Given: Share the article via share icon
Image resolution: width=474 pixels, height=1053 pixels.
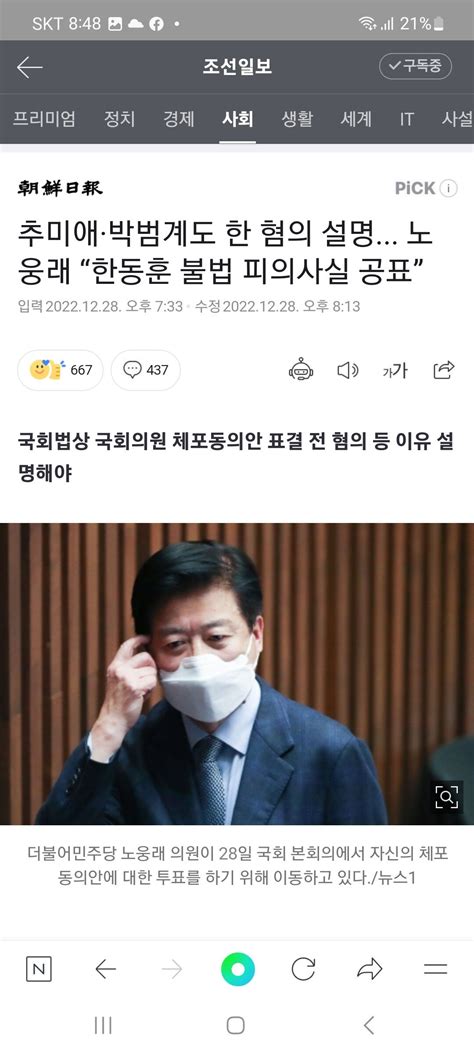Looking at the screenshot, I should coord(444,370).
